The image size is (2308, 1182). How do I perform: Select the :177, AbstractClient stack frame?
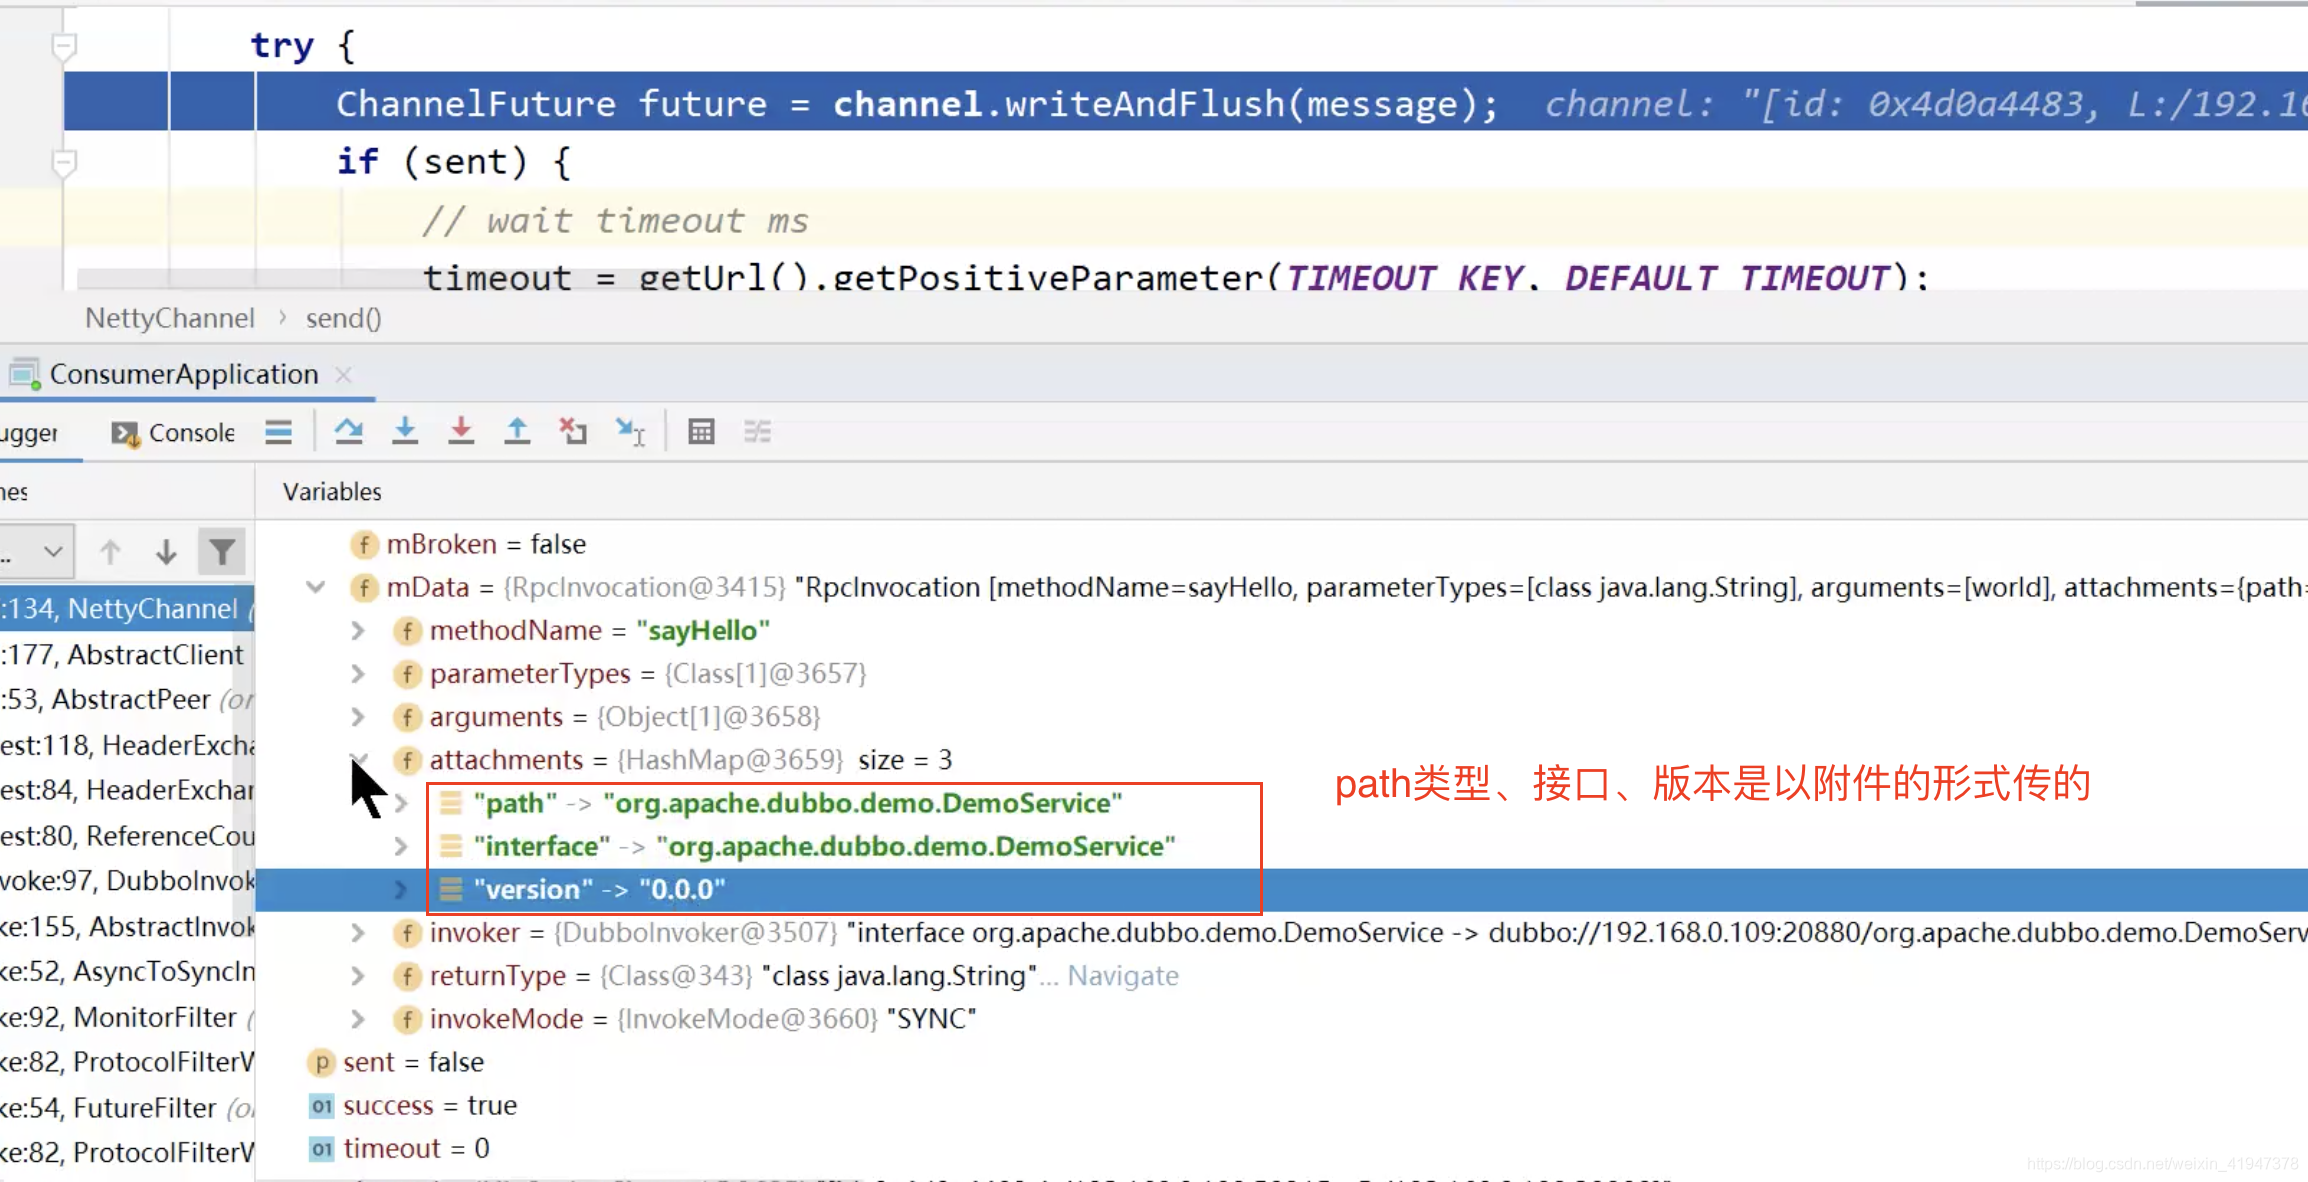pyautogui.click(x=127, y=654)
